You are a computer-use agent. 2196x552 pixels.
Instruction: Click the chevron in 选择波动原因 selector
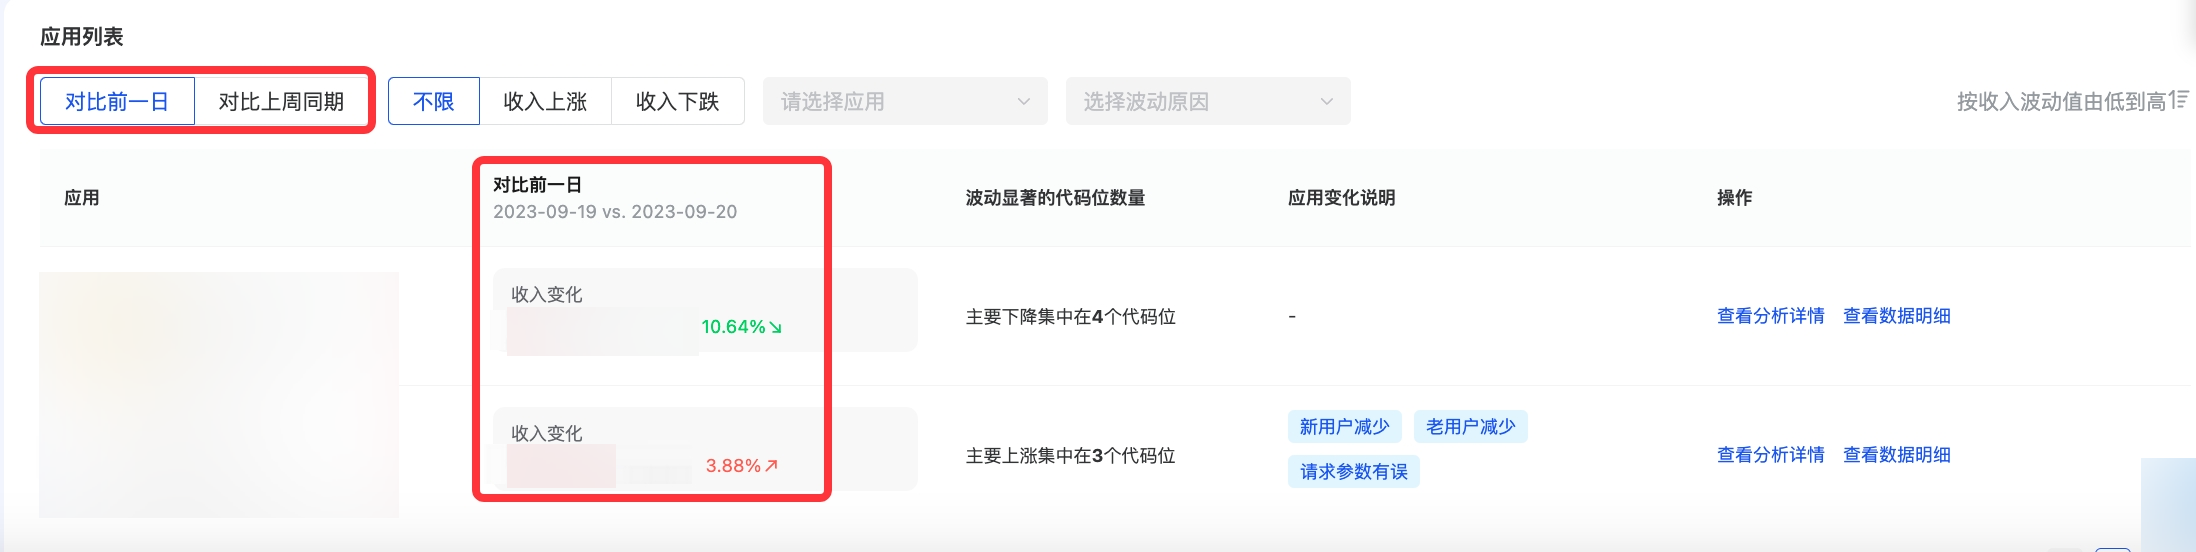(x=1326, y=101)
